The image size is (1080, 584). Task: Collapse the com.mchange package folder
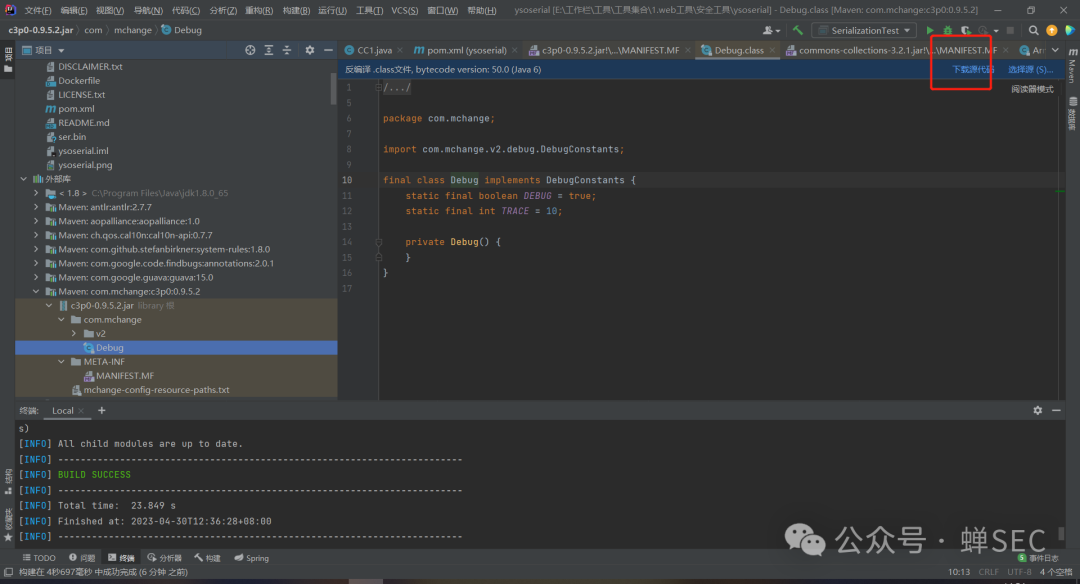pyautogui.click(x=61, y=320)
